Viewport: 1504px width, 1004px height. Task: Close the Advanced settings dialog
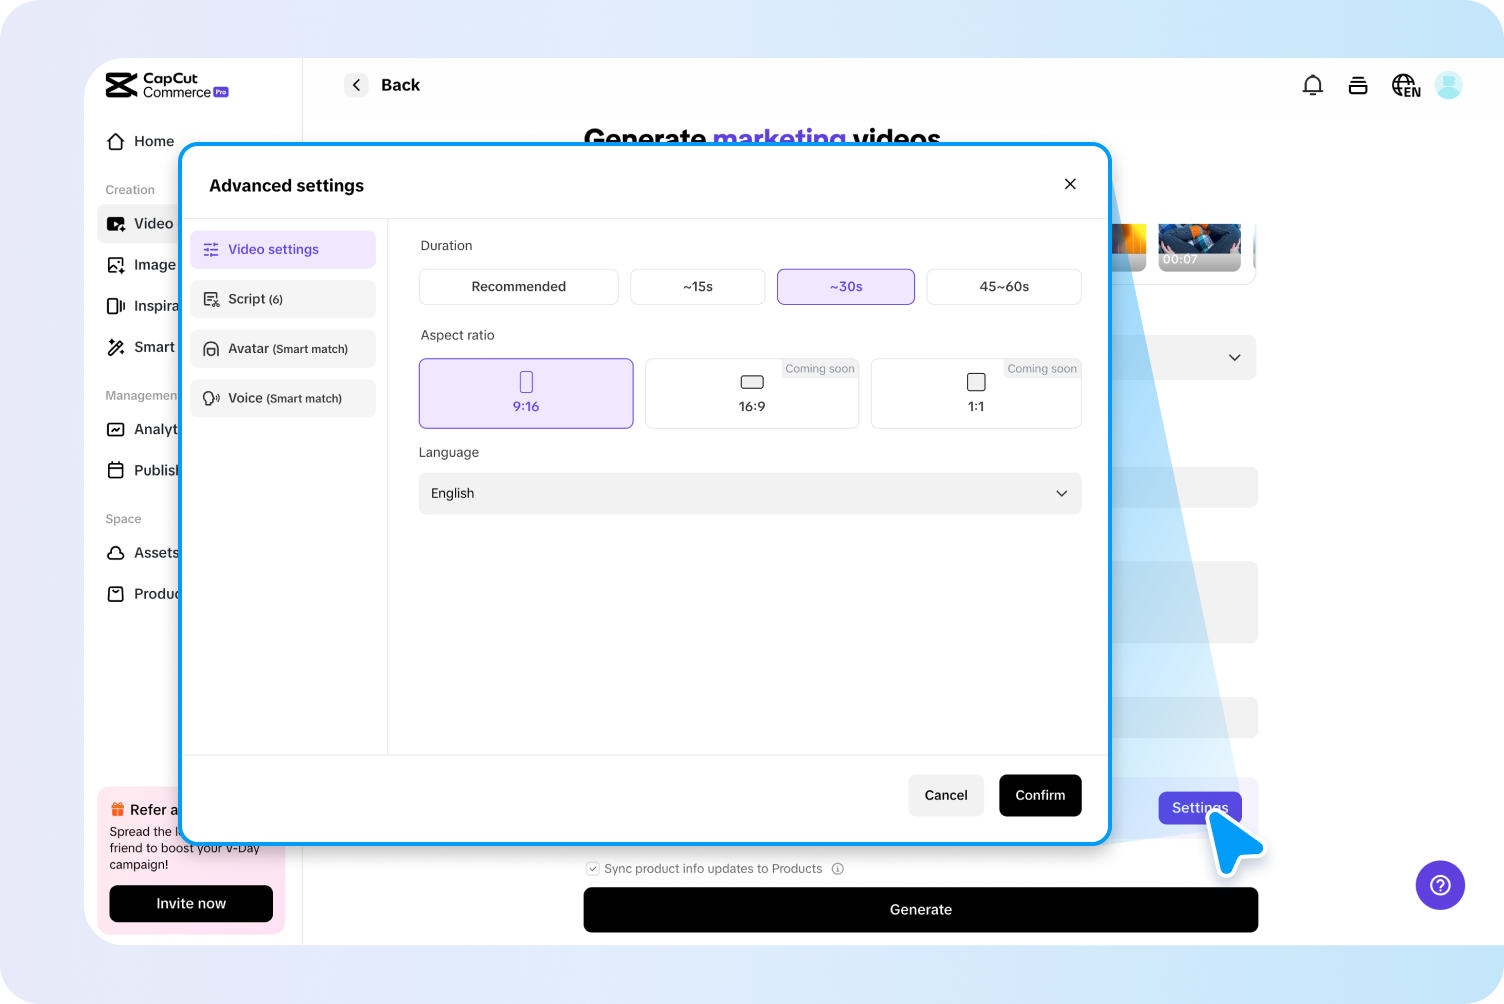tap(1070, 184)
